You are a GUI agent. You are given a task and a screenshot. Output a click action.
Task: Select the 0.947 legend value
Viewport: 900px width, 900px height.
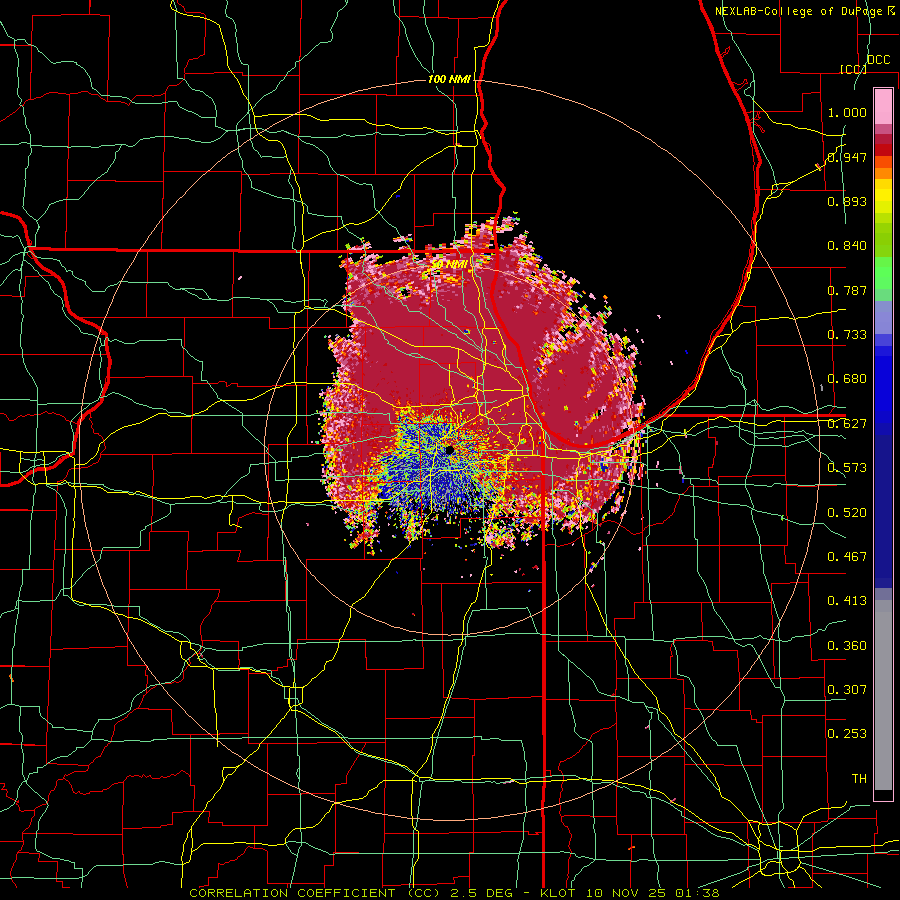847,157
